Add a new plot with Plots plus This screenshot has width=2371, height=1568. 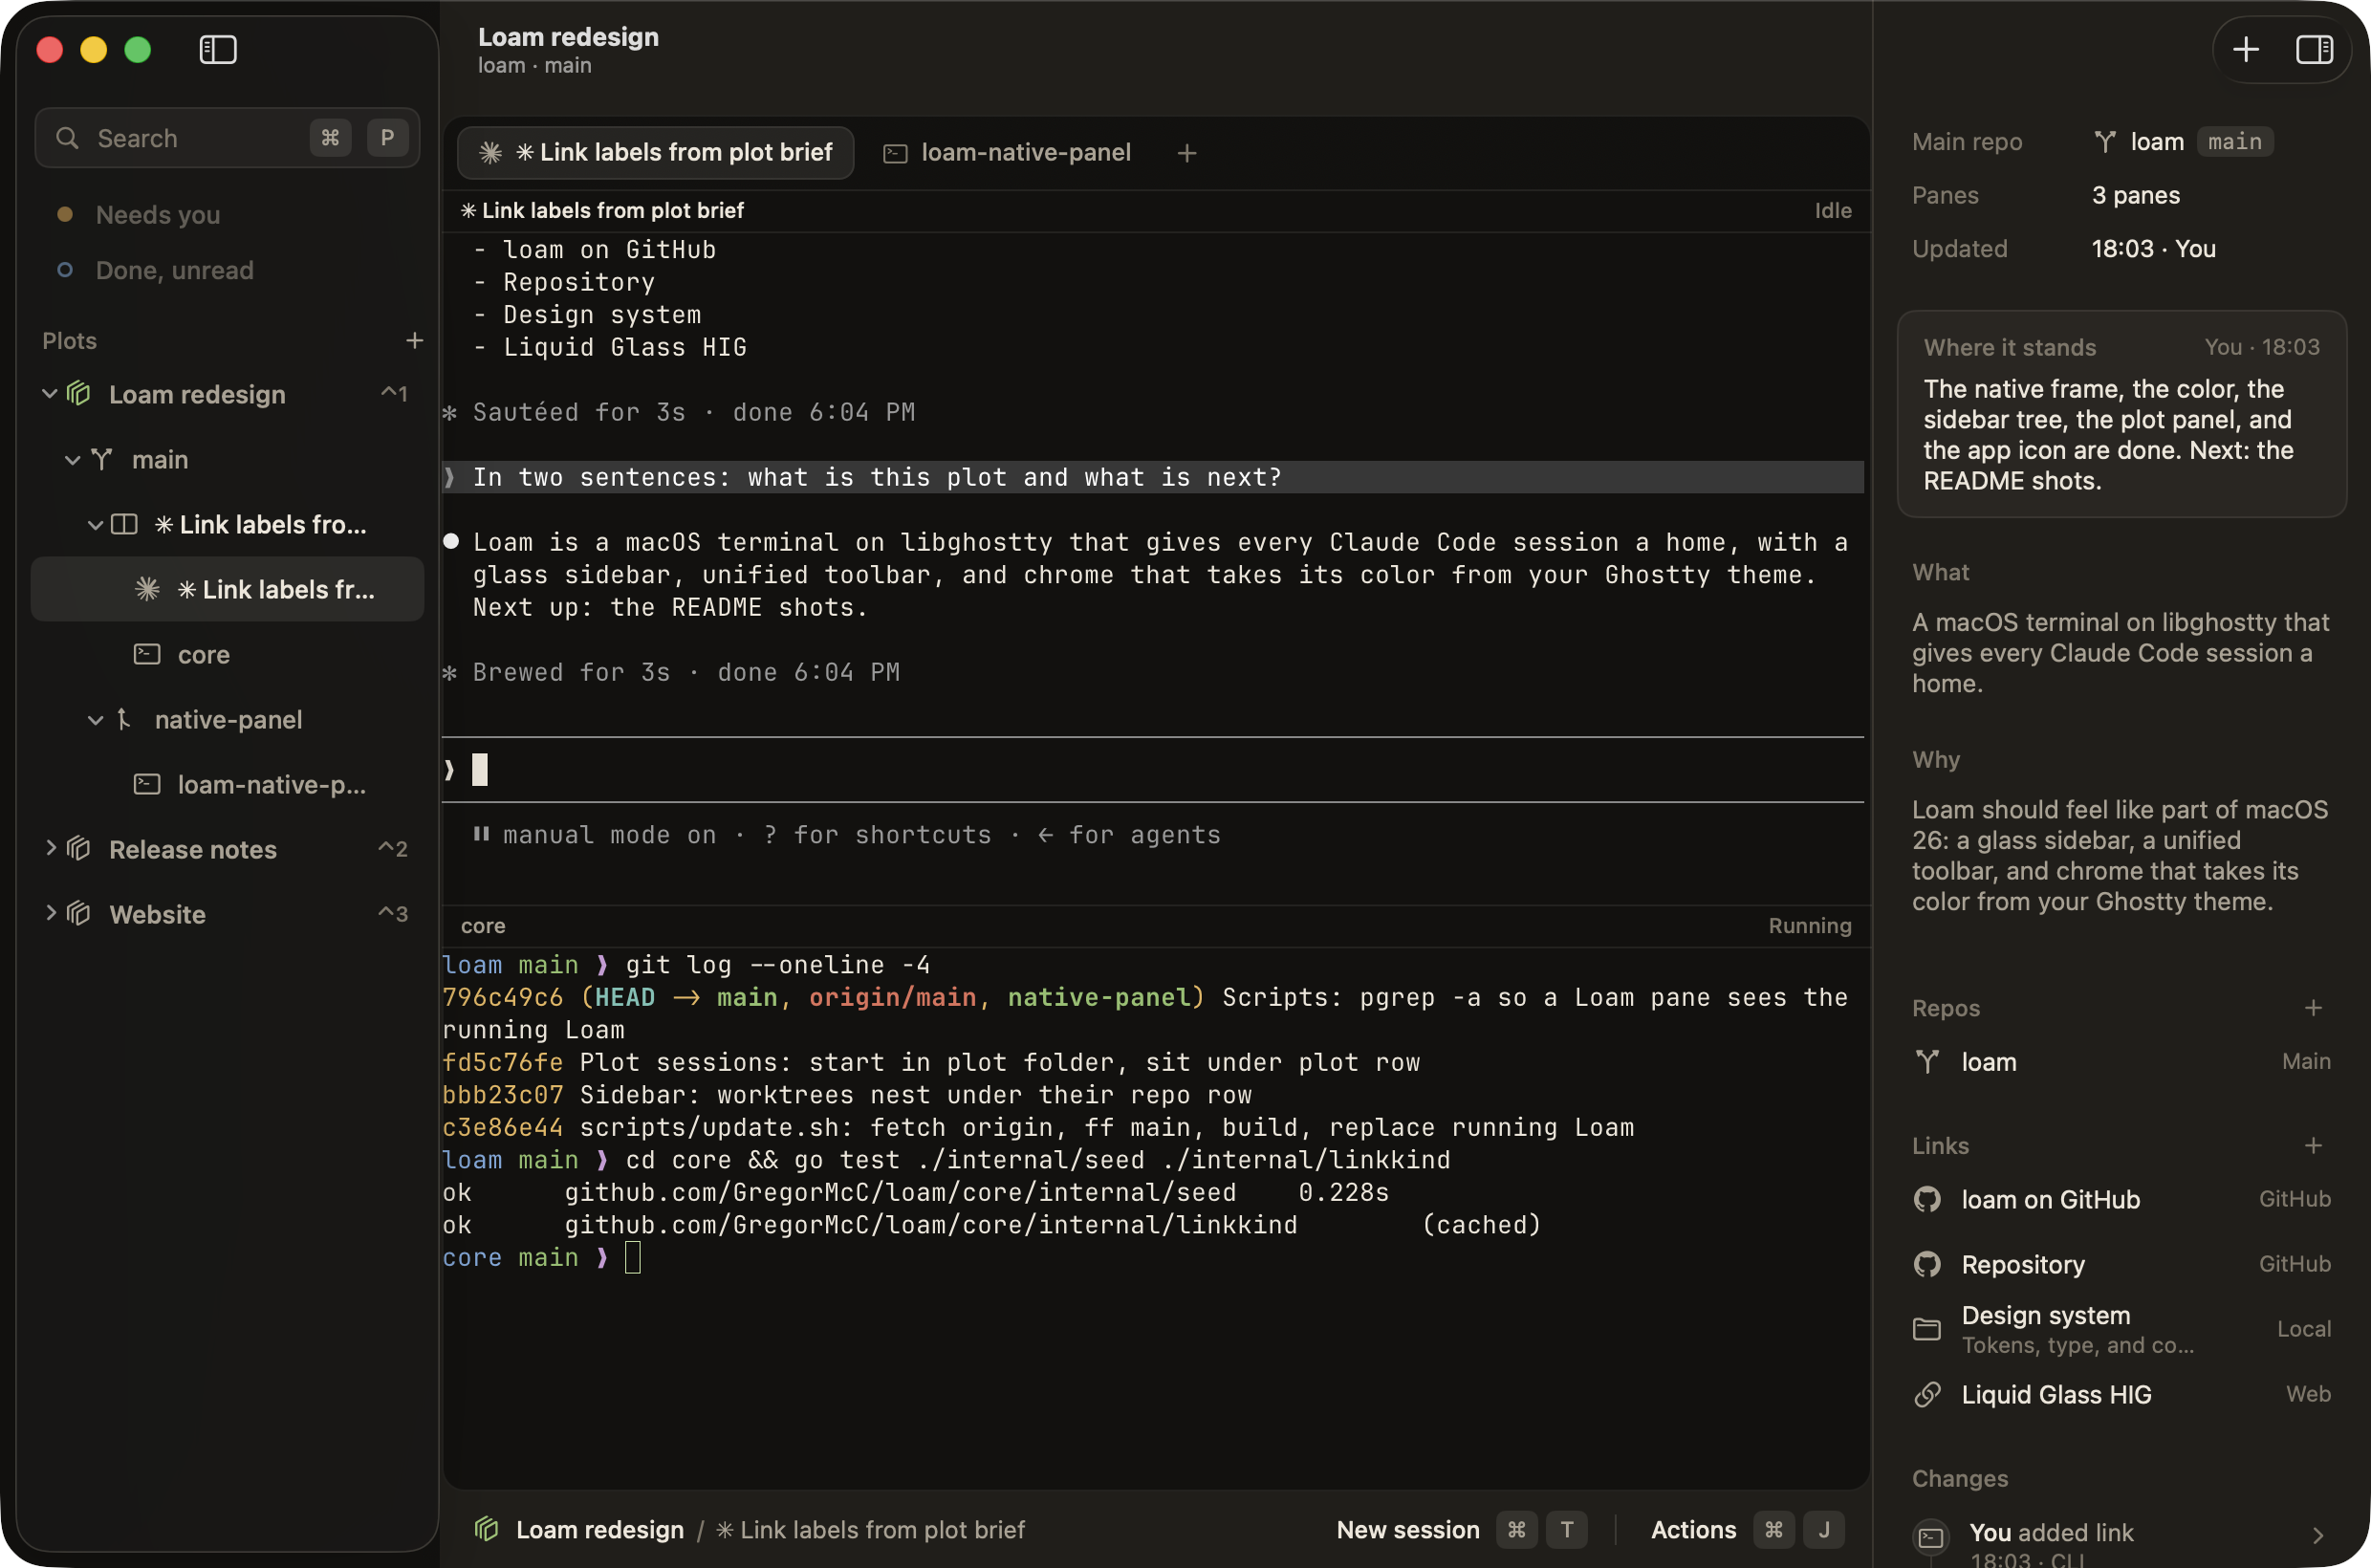point(414,341)
